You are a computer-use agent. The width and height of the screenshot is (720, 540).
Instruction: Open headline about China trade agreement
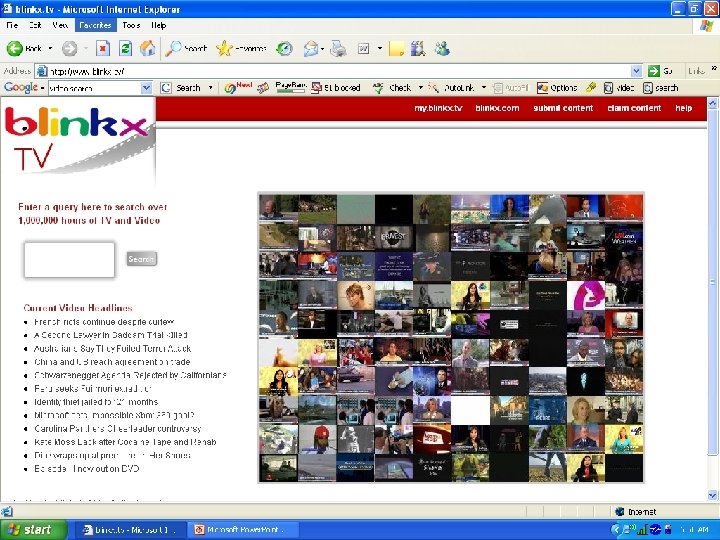point(112,362)
